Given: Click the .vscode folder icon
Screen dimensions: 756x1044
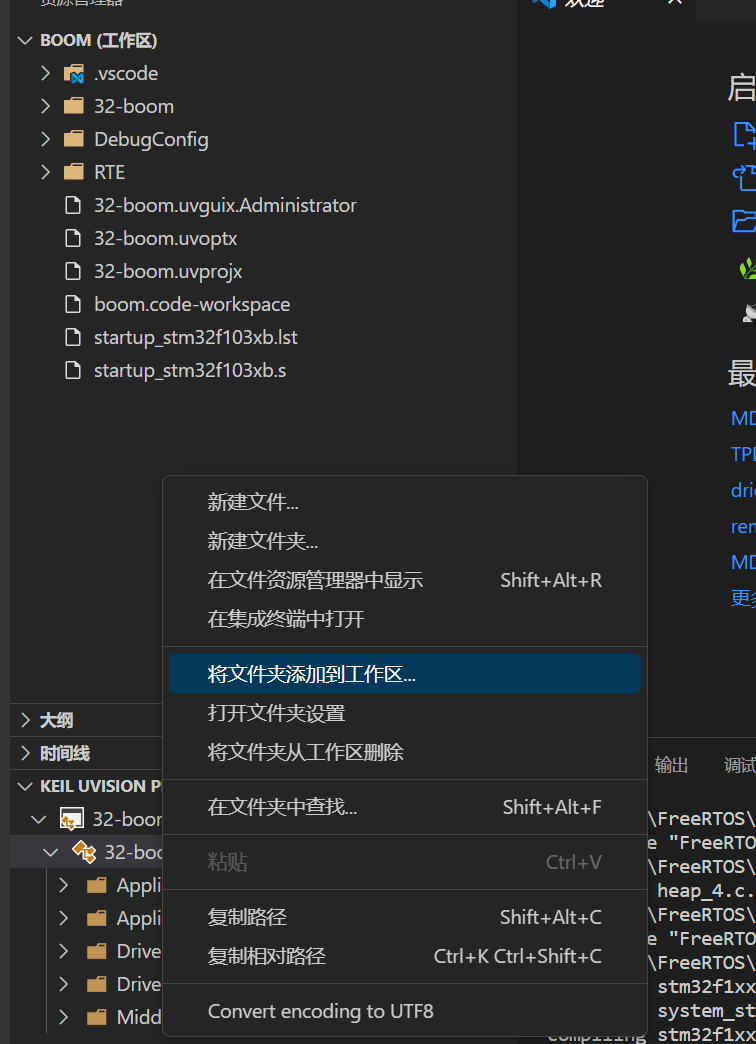Looking at the screenshot, I should [x=74, y=73].
